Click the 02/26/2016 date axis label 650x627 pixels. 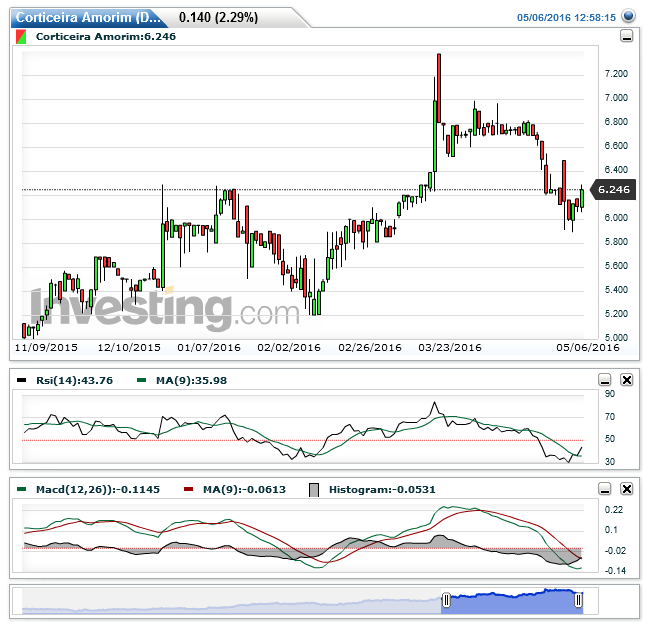(370, 348)
